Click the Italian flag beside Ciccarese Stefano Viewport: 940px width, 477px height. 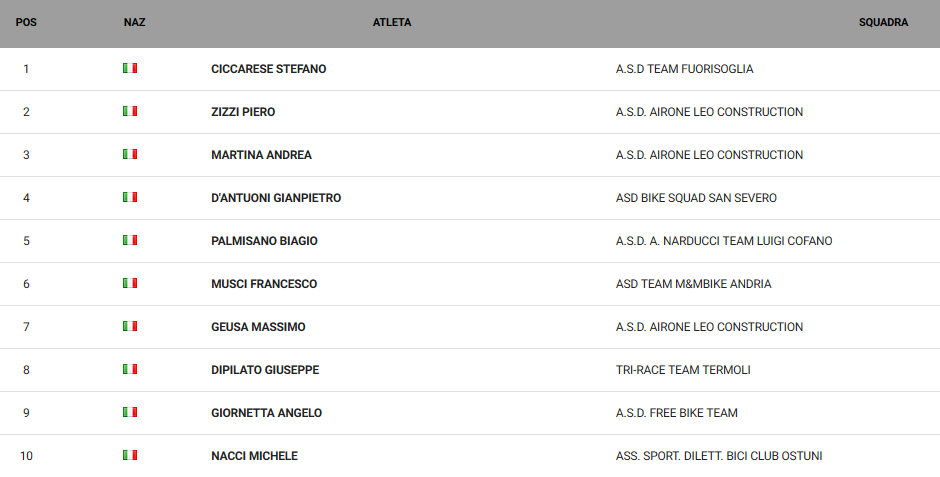click(x=130, y=68)
